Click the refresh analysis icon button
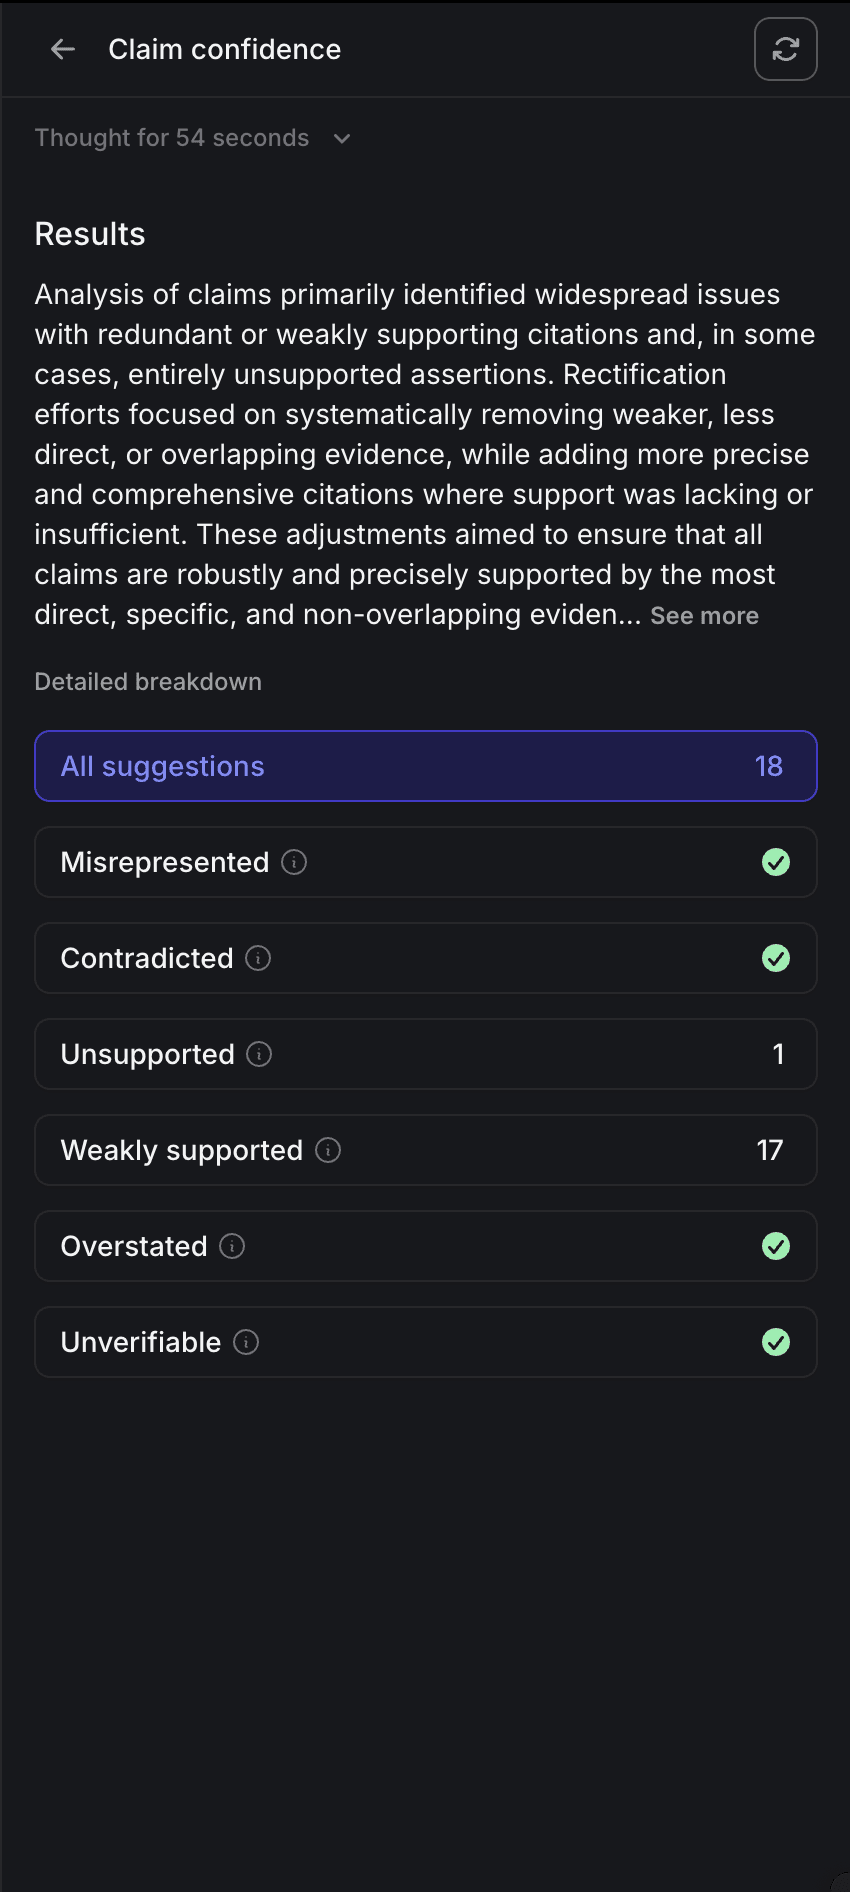This screenshot has width=850, height=1892. coord(785,49)
